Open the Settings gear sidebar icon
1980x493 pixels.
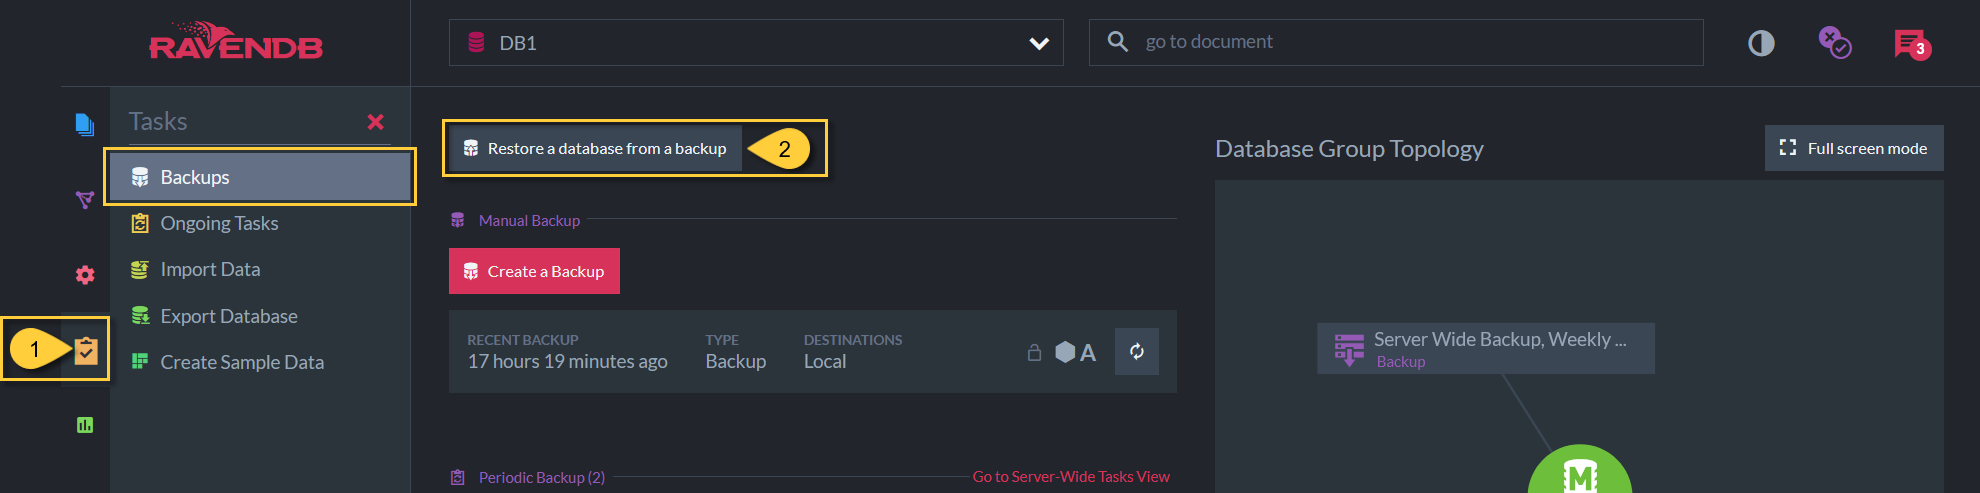click(x=85, y=275)
